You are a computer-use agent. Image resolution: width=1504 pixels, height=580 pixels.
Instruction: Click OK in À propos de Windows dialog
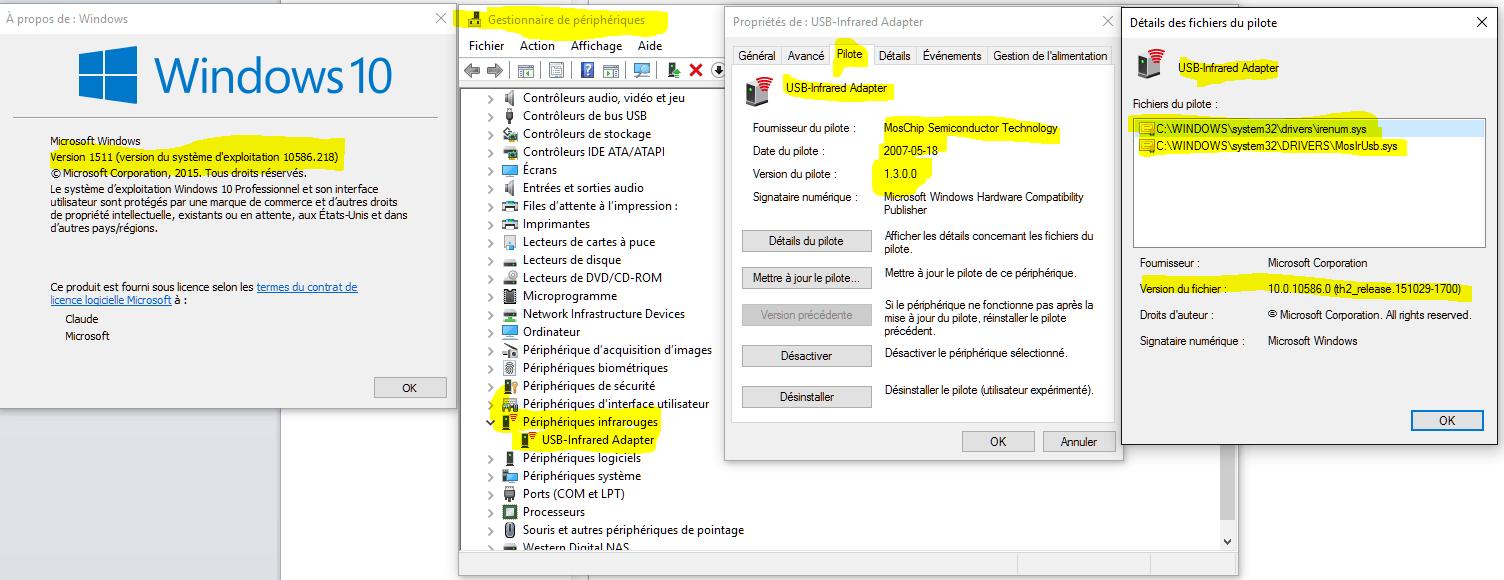[x=409, y=388]
